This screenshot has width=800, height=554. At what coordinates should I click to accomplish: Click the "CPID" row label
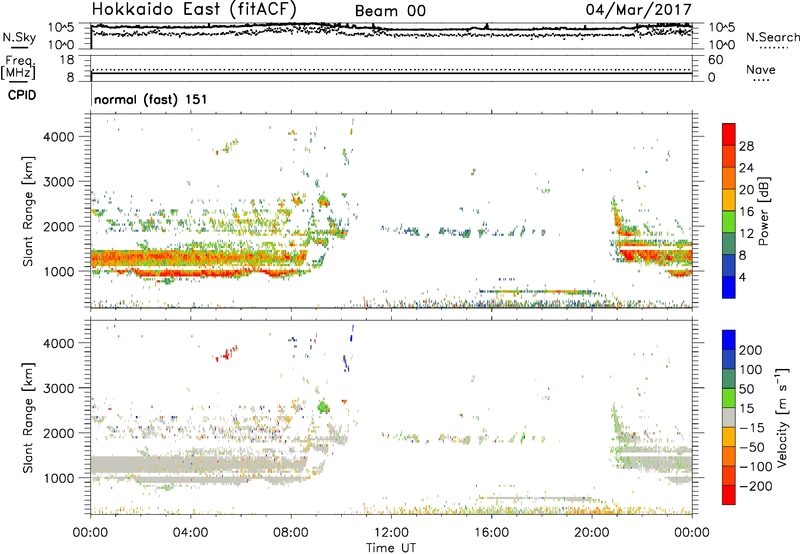click(22, 95)
